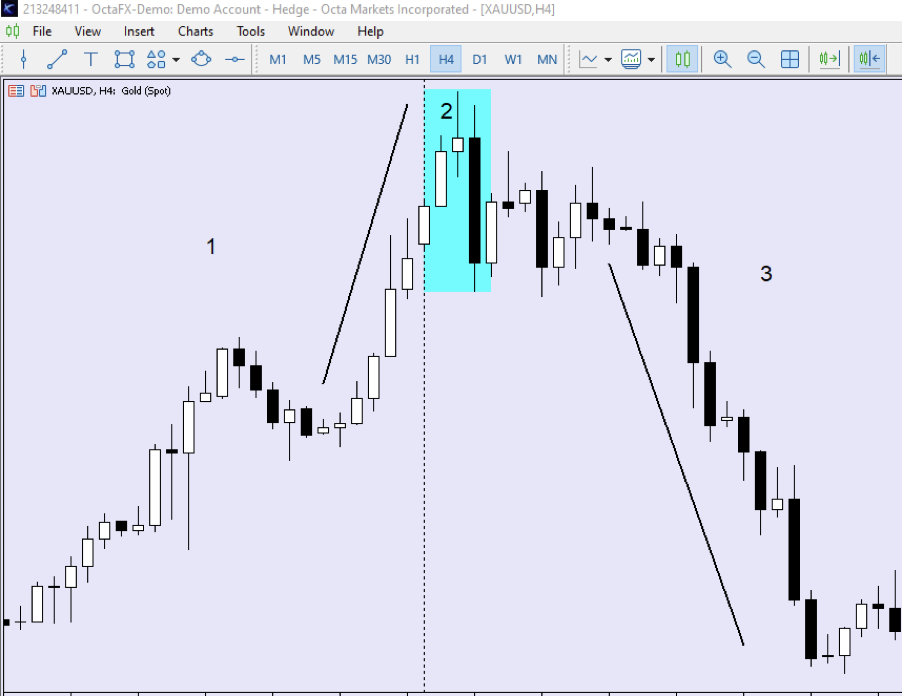Image resolution: width=902 pixels, height=696 pixels.
Task: Zoom in on the chart
Action: 722,59
